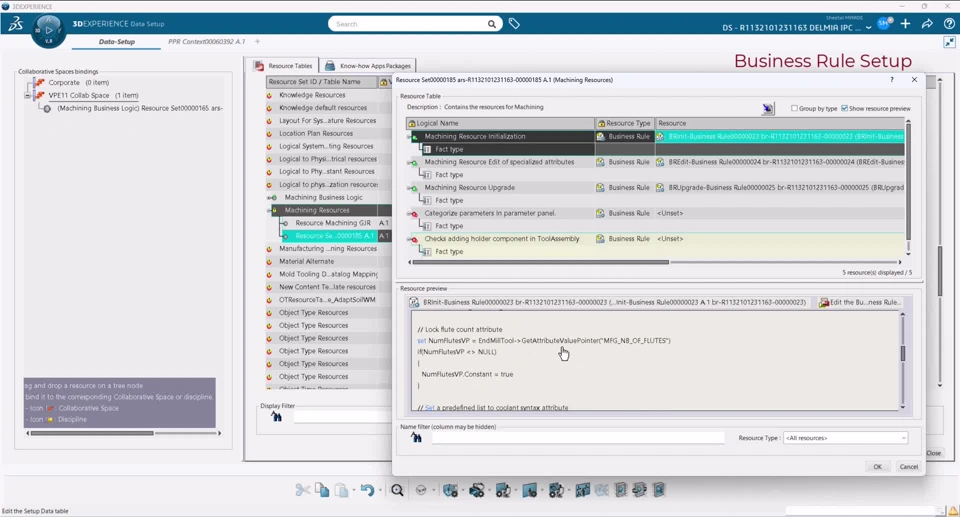The width and height of the screenshot is (960, 517).
Task: Open the dropdown arrow next to Undo
Action: (380, 490)
